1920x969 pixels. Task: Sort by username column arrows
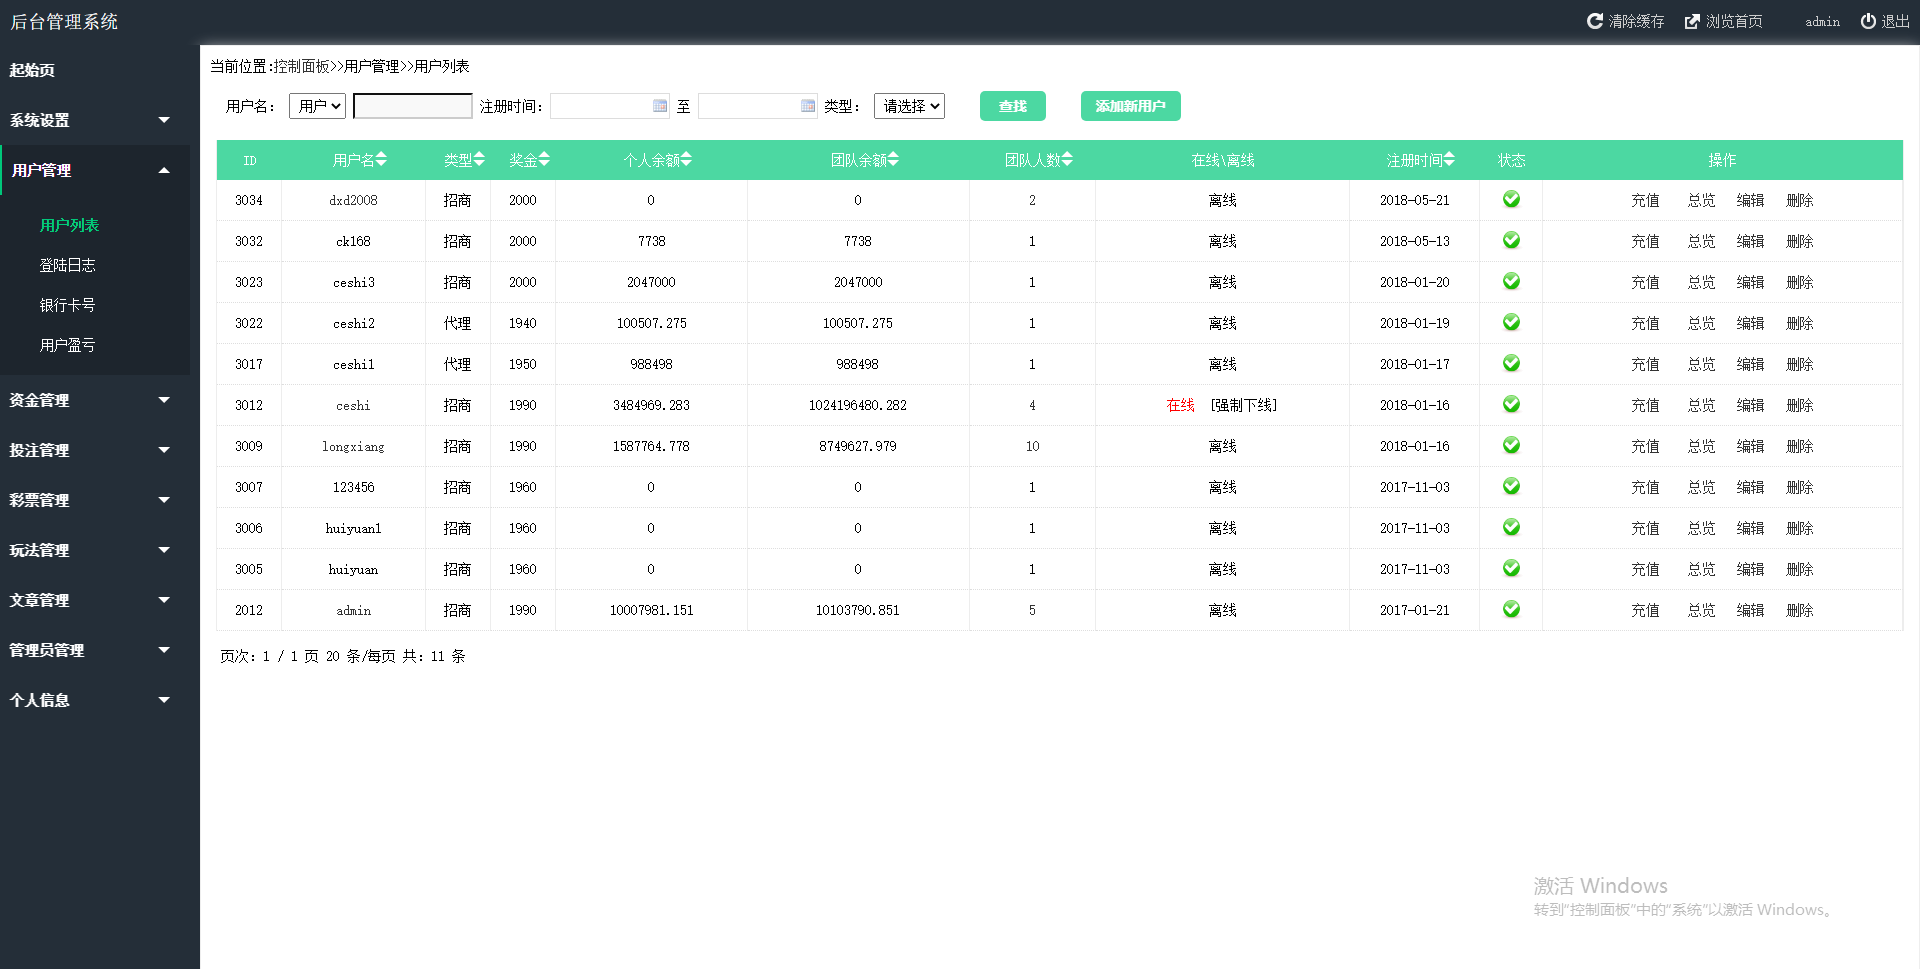click(x=381, y=160)
